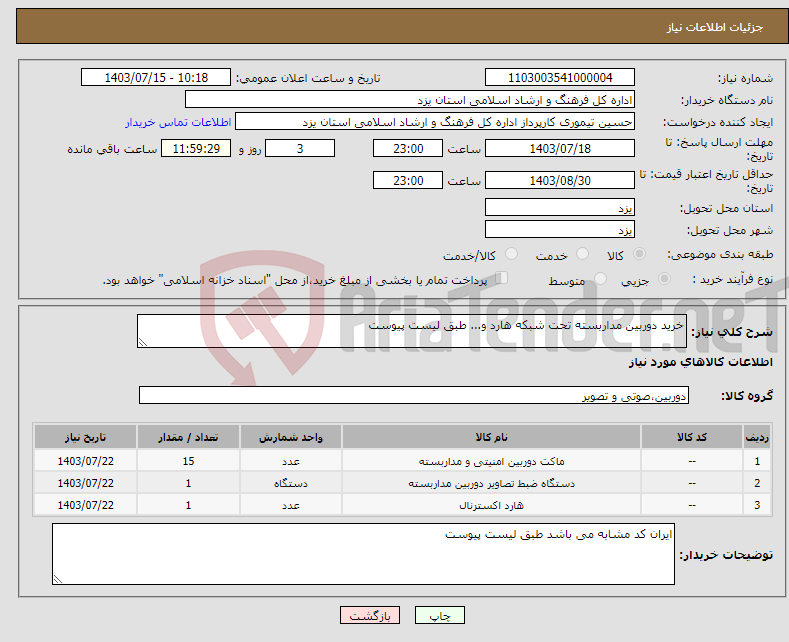The width and height of the screenshot is (789, 642).
Task: Click the resize handle of buyer notes box
Action: tap(57, 580)
